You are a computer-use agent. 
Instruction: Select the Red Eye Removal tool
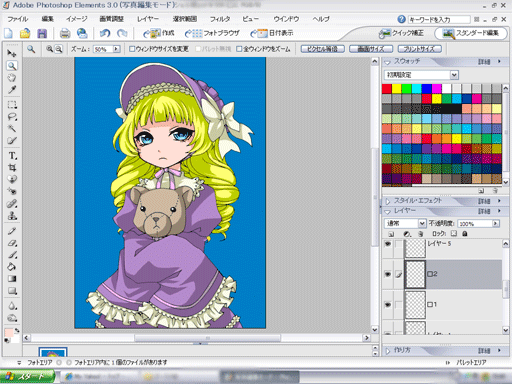pos(12,192)
